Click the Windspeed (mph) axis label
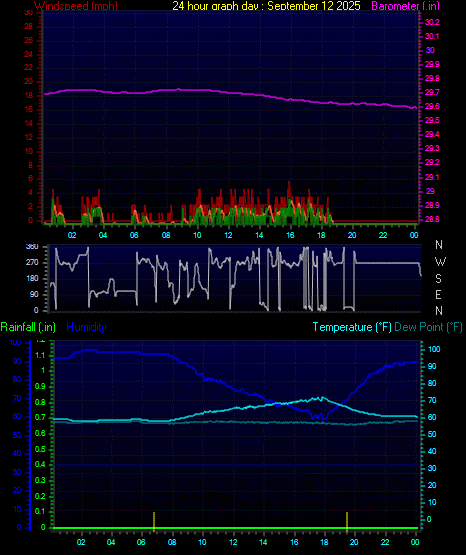This screenshot has height=555, width=466. (x=76, y=6)
